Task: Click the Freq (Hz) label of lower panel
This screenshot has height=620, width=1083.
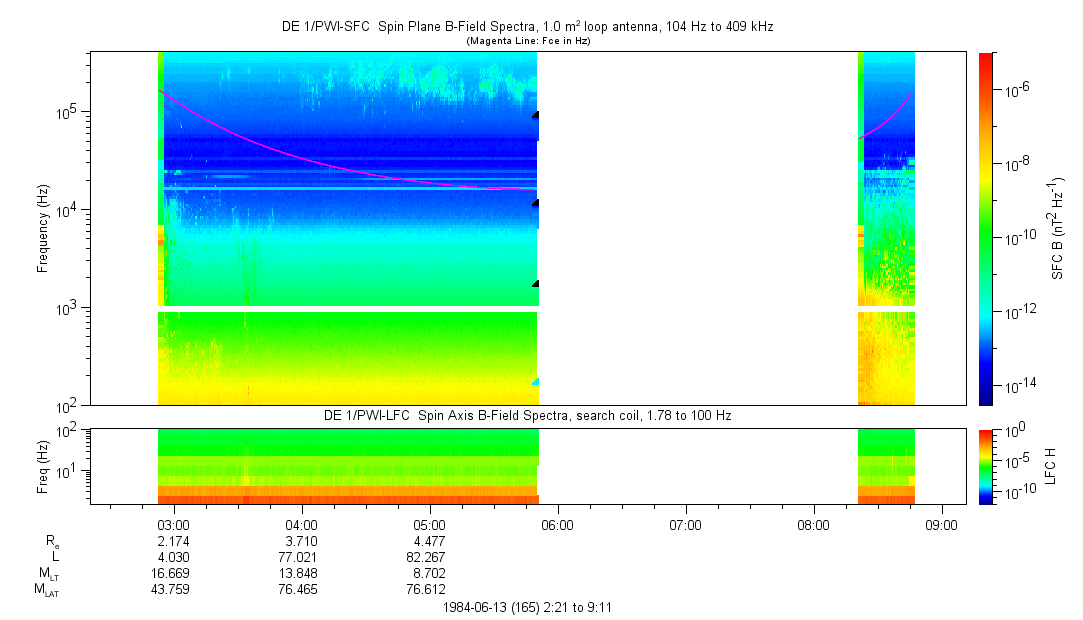Action: [43, 467]
